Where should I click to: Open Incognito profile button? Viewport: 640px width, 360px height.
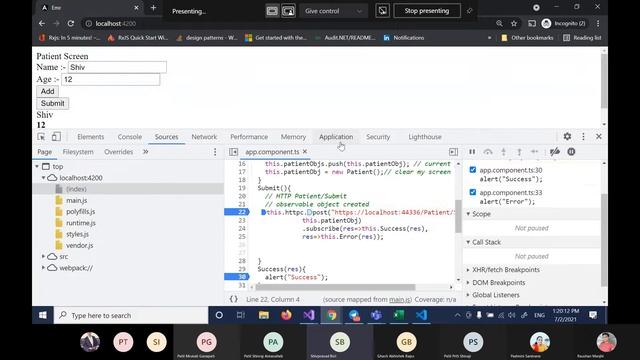pos(564,24)
